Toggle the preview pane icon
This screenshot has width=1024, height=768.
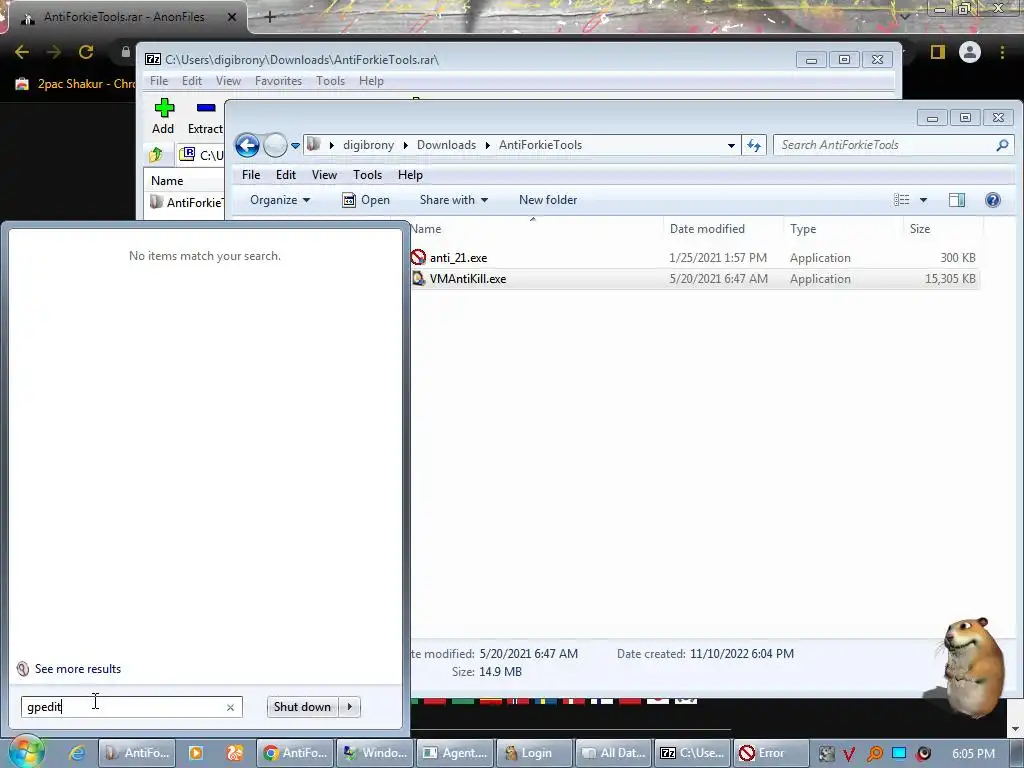pos(957,200)
